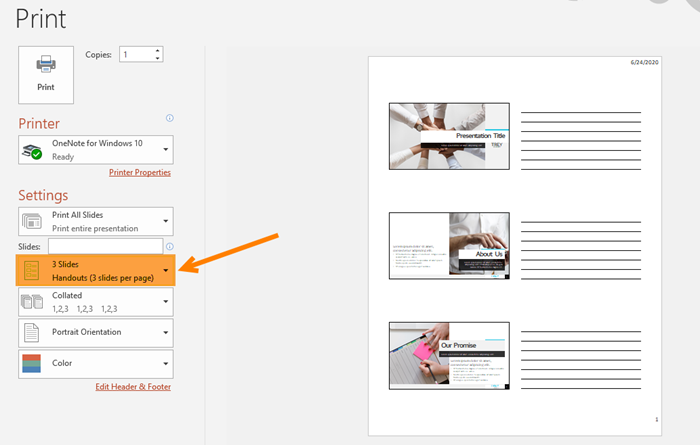Click the red, green and blue Color icon
The height and width of the screenshot is (445, 700).
click(x=31, y=364)
